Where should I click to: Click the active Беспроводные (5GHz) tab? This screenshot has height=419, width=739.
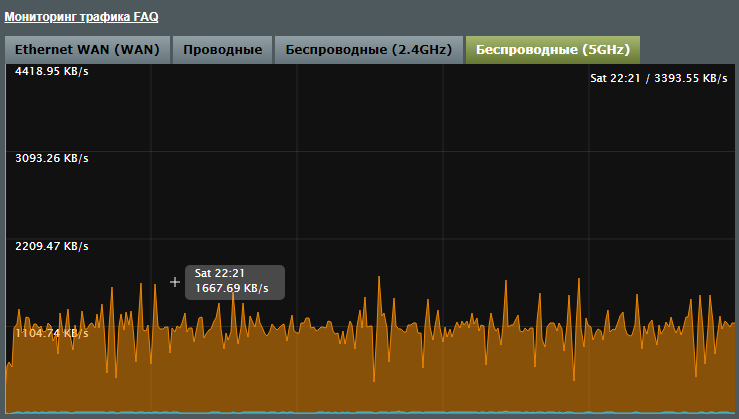pyautogui.click(x=552, y=49)
